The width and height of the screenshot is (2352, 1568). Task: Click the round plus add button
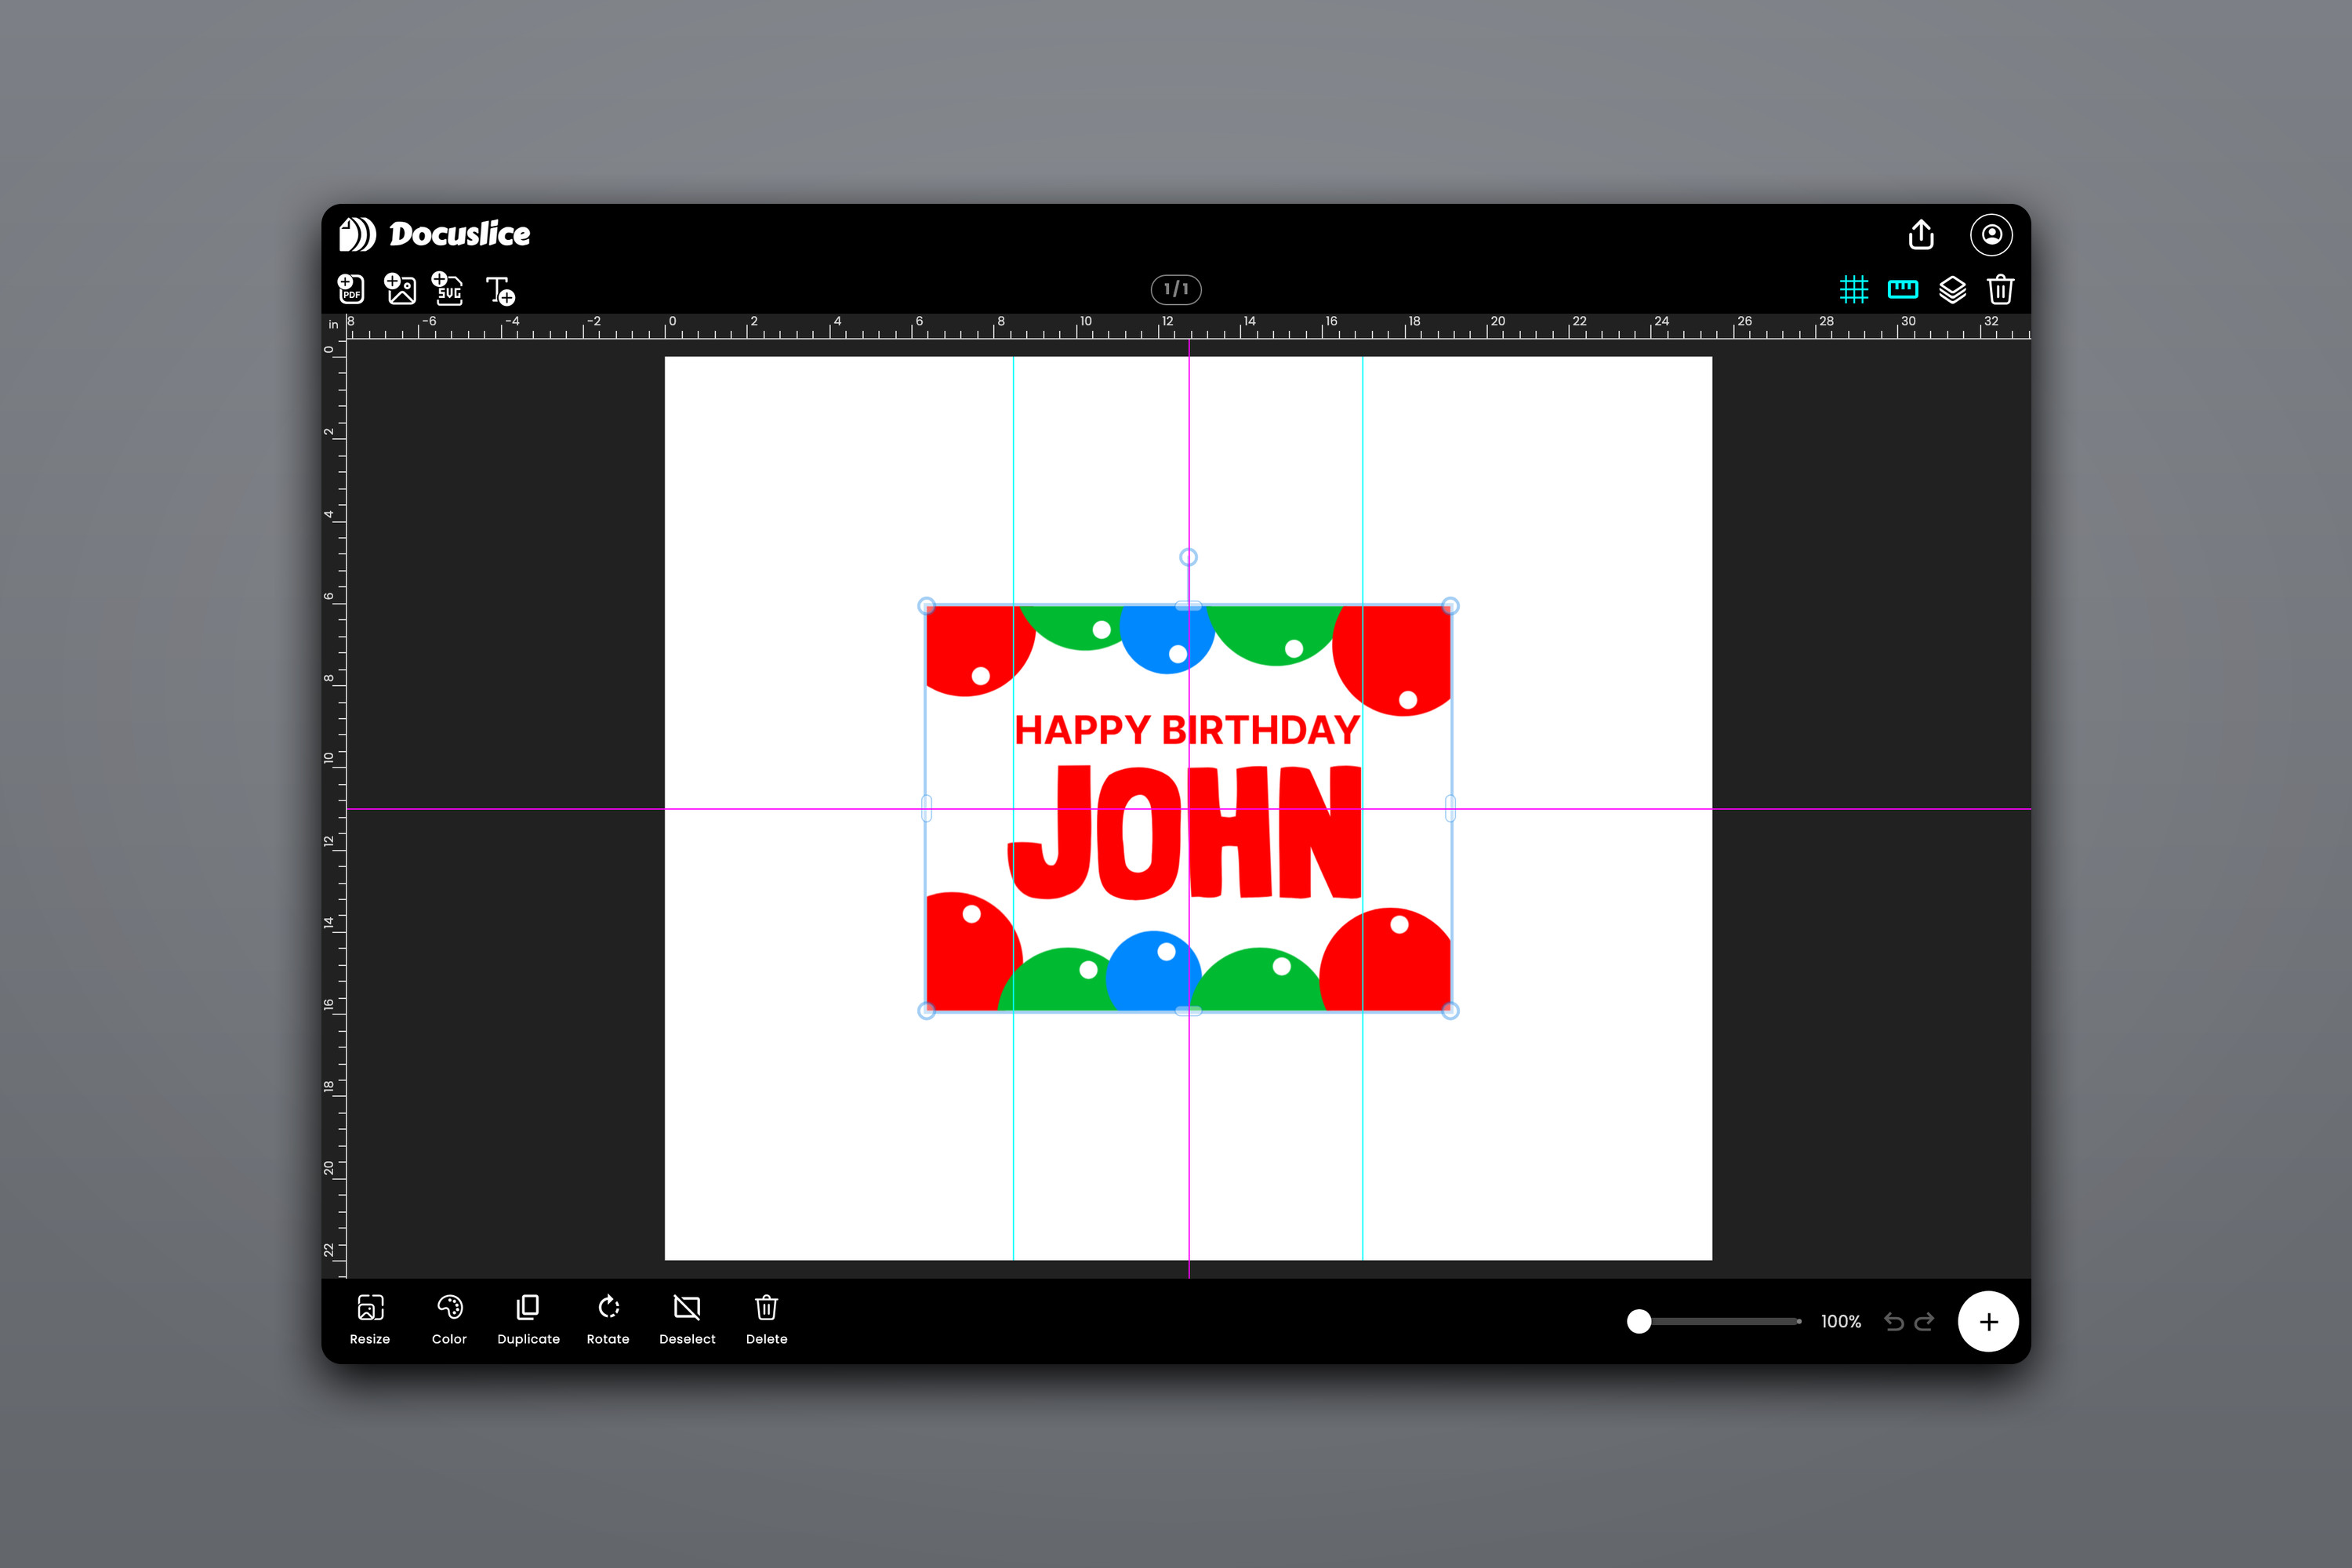(1988, 1322)
